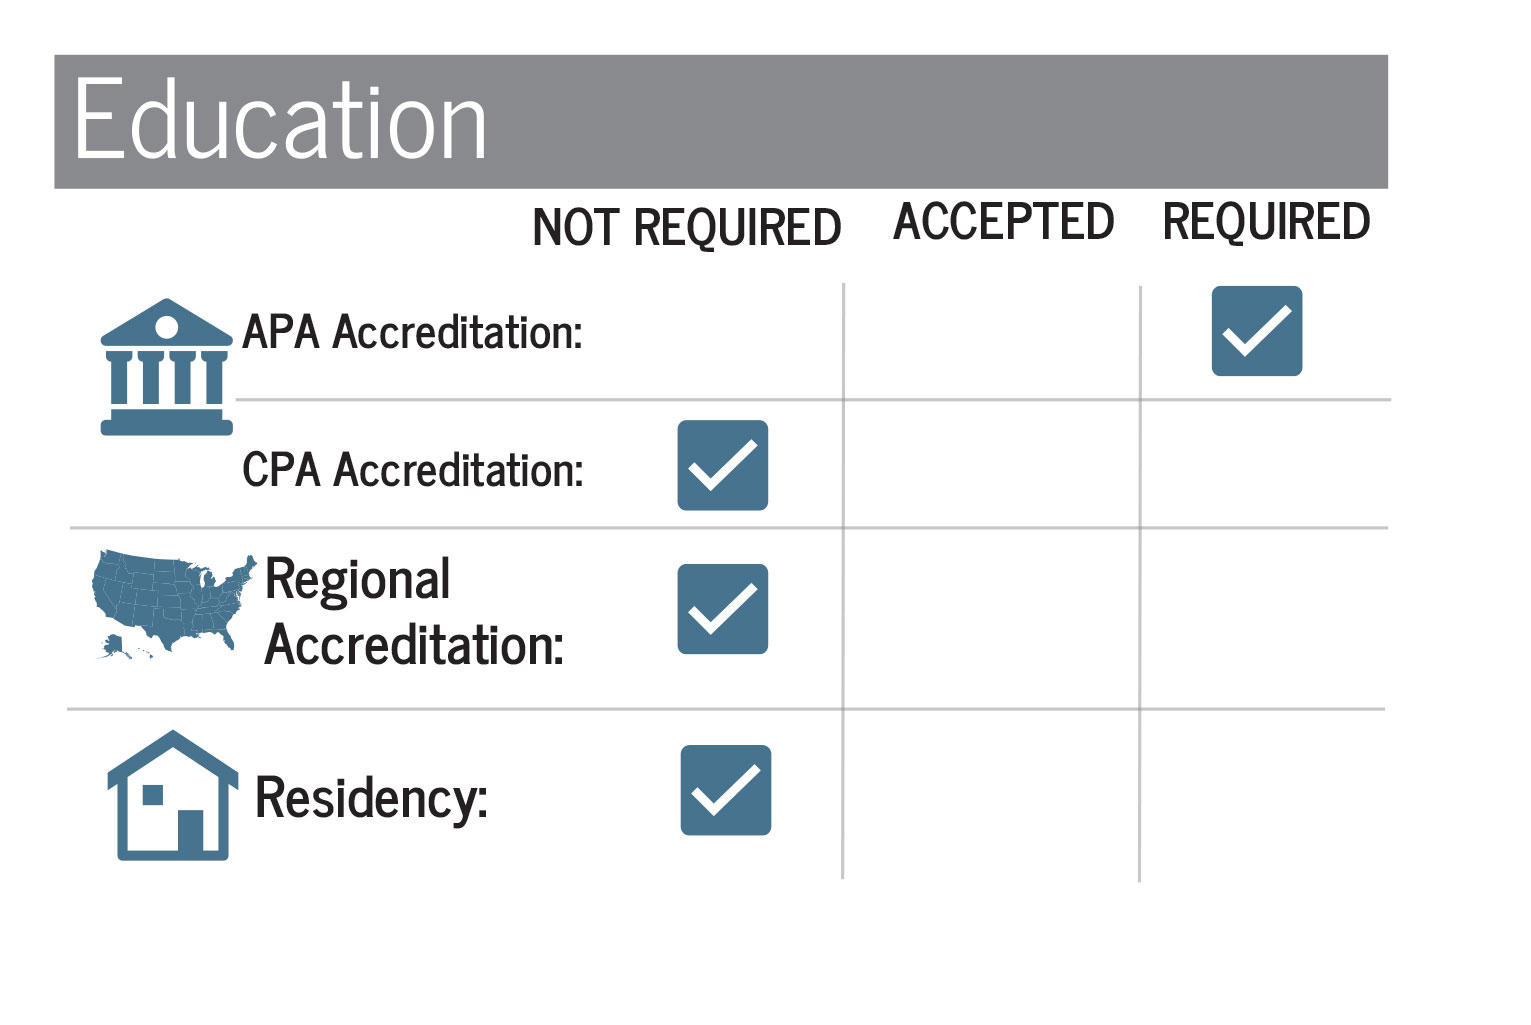Select the NOT REQUIRED column header
Viewport: 1531px width, 1025px height.
pyautogui.click(x=686, y=227)
